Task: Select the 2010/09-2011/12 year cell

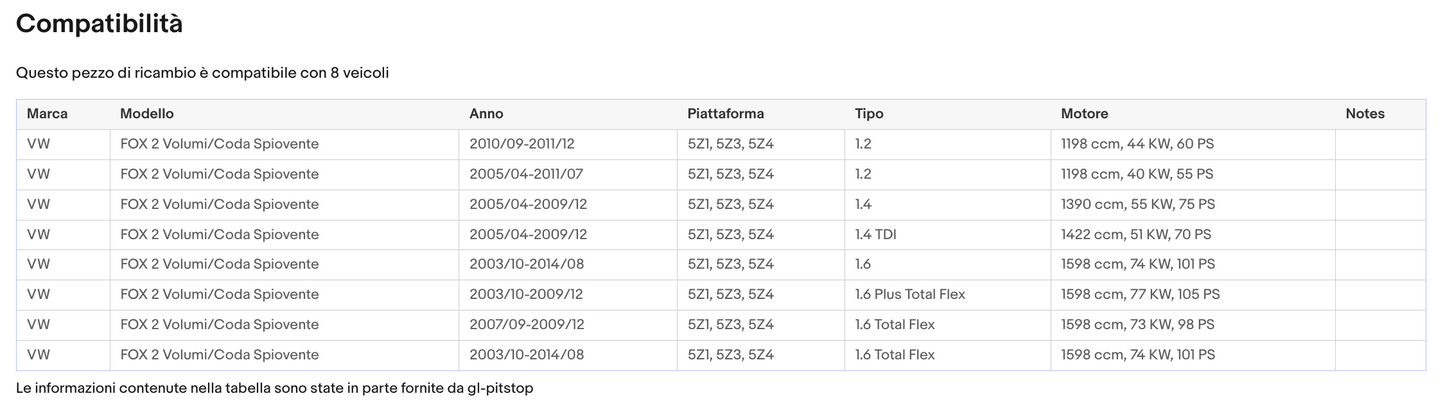Action: (521, 144)
